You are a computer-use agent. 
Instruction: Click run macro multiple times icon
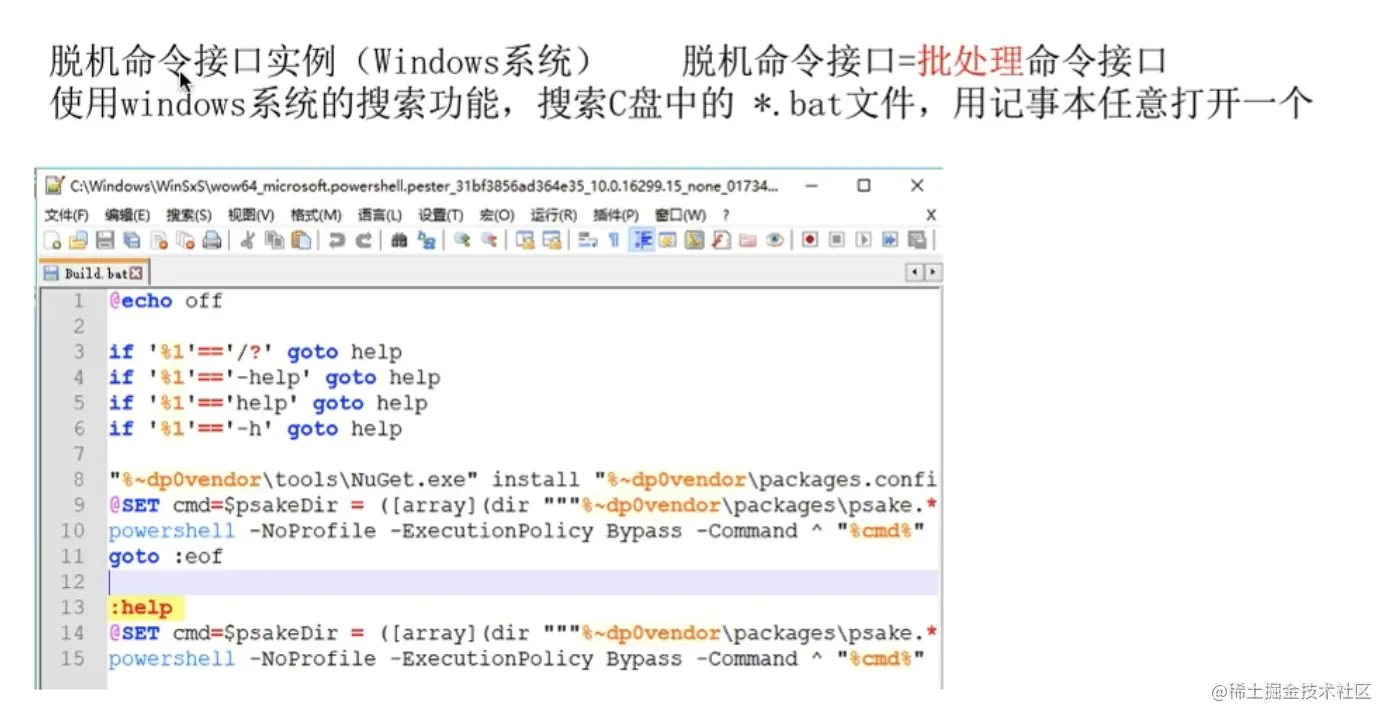[x=890, y=240]
